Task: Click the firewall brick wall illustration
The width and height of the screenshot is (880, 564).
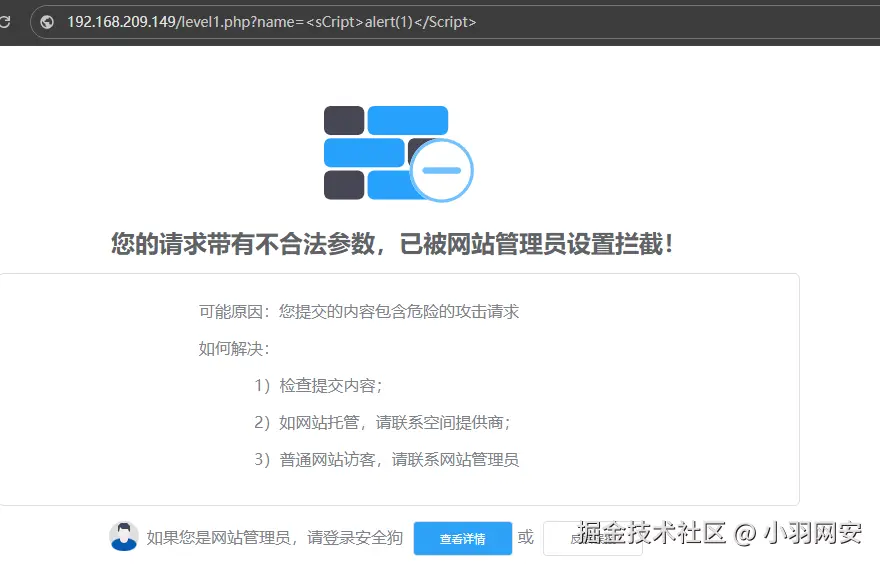Action: [398, 153]
